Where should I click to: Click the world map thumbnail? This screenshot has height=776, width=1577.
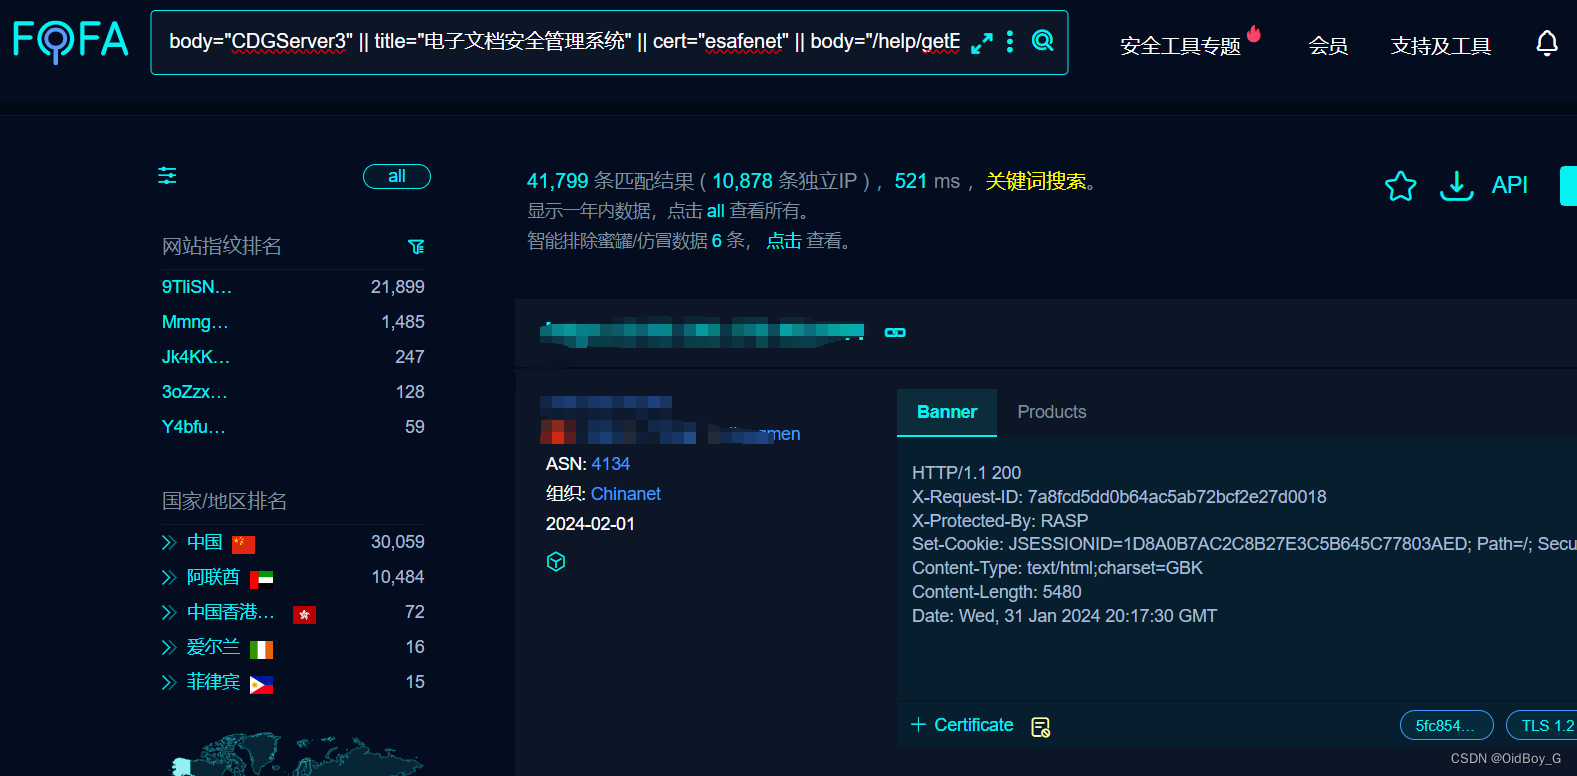coord(297,756)
